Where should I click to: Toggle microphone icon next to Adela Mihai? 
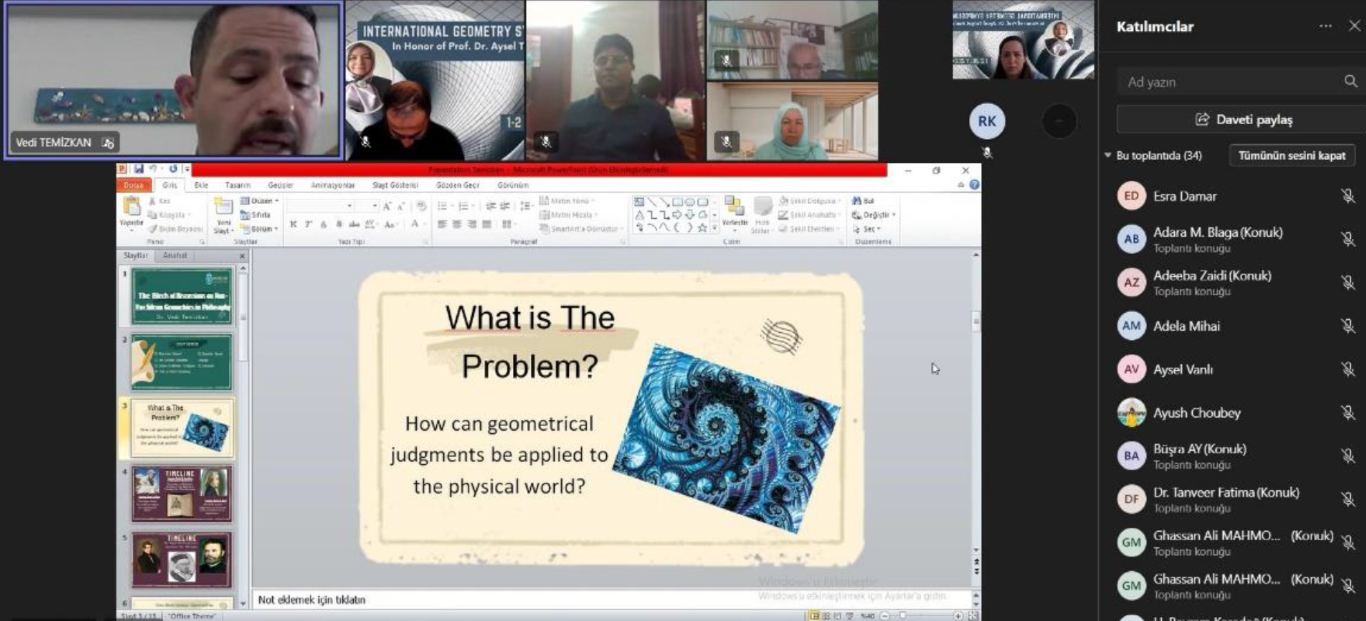pos(1347,326)
